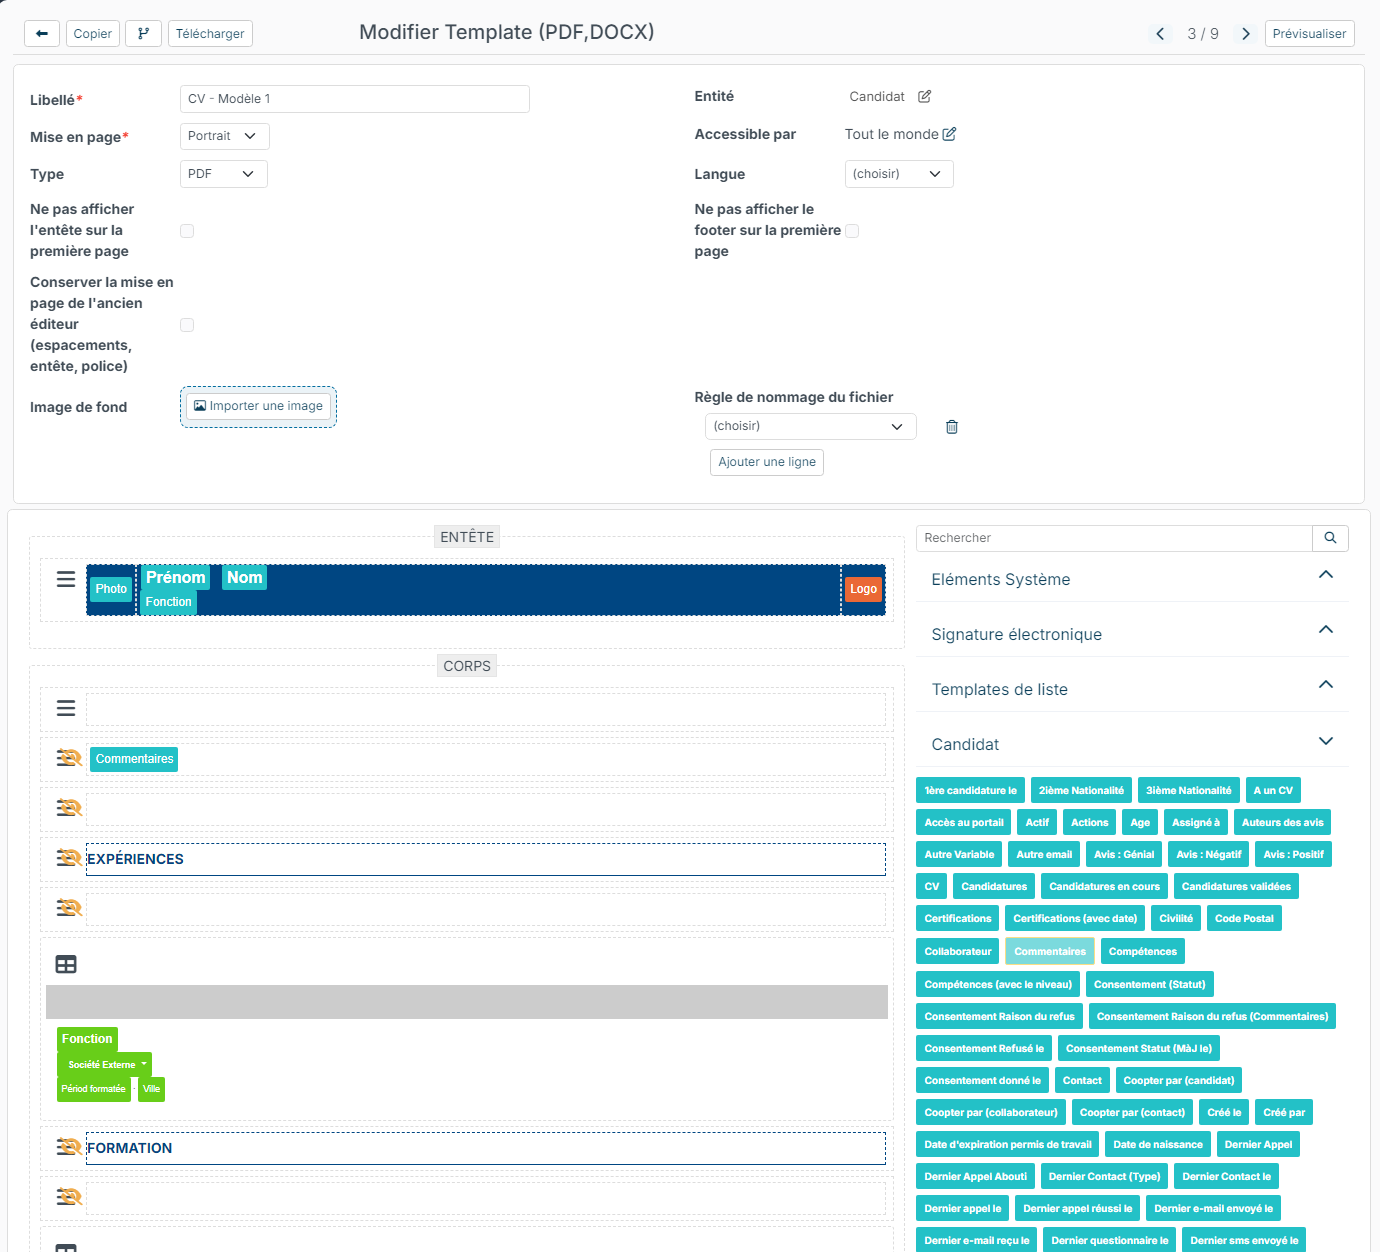Collapse the Candidat section
The height and width of the screenshot is (1252, 1380).
[1132, 744]
